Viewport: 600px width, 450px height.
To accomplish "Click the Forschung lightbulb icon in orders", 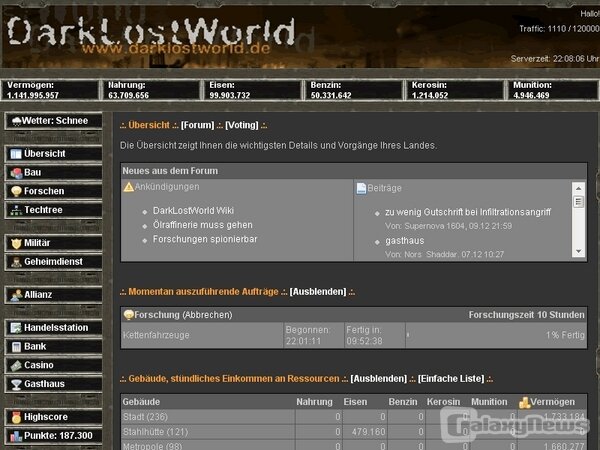I will pyautogui.click(x=129, y=315).
